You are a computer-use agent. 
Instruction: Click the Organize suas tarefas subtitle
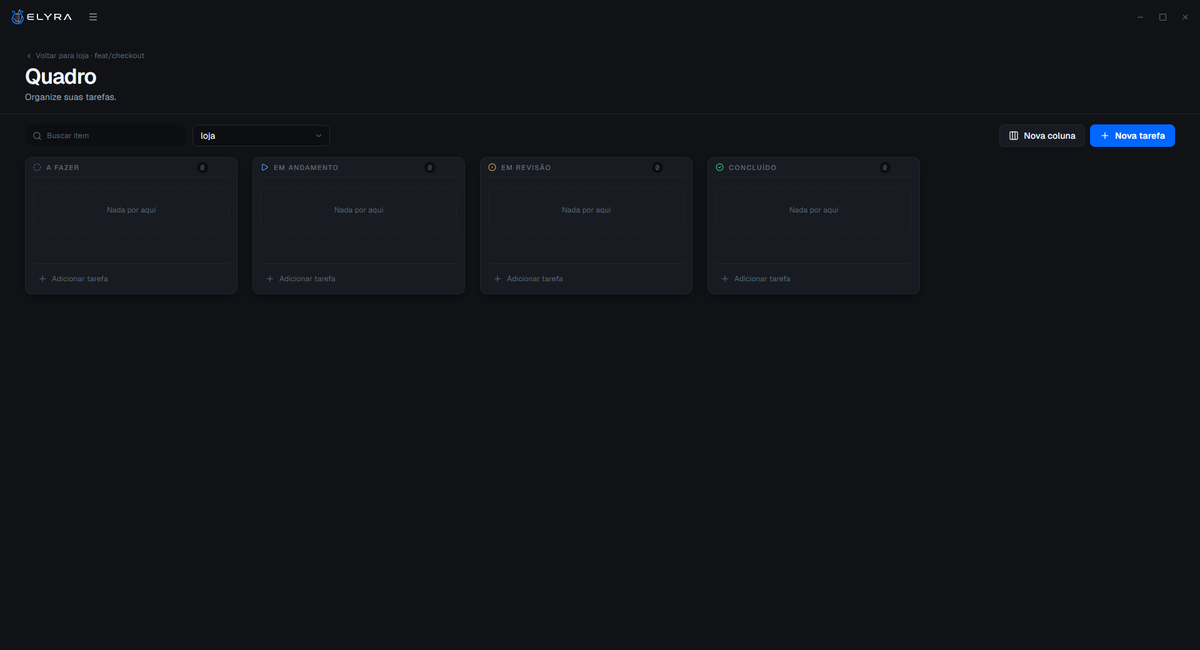(70, 97)
